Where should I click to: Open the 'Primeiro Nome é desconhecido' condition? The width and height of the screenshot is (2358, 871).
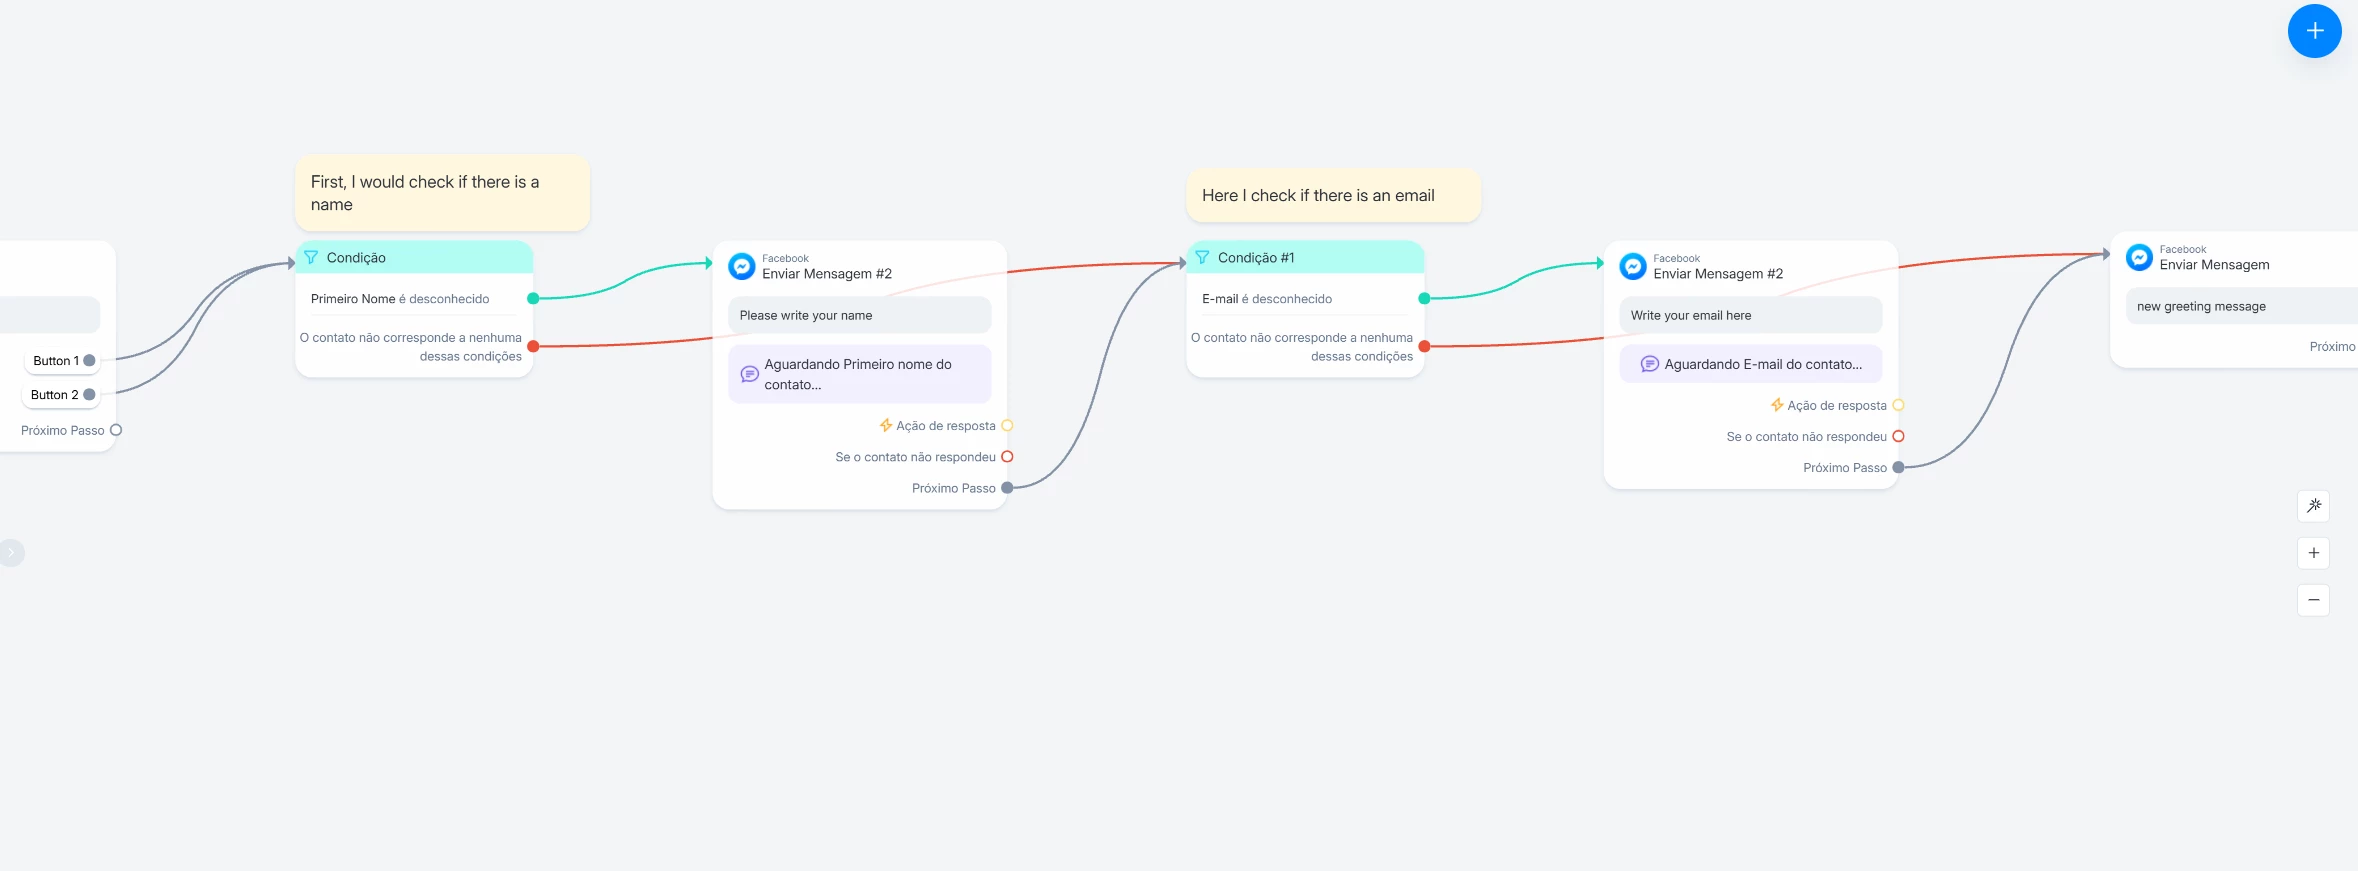click(400, 299)
